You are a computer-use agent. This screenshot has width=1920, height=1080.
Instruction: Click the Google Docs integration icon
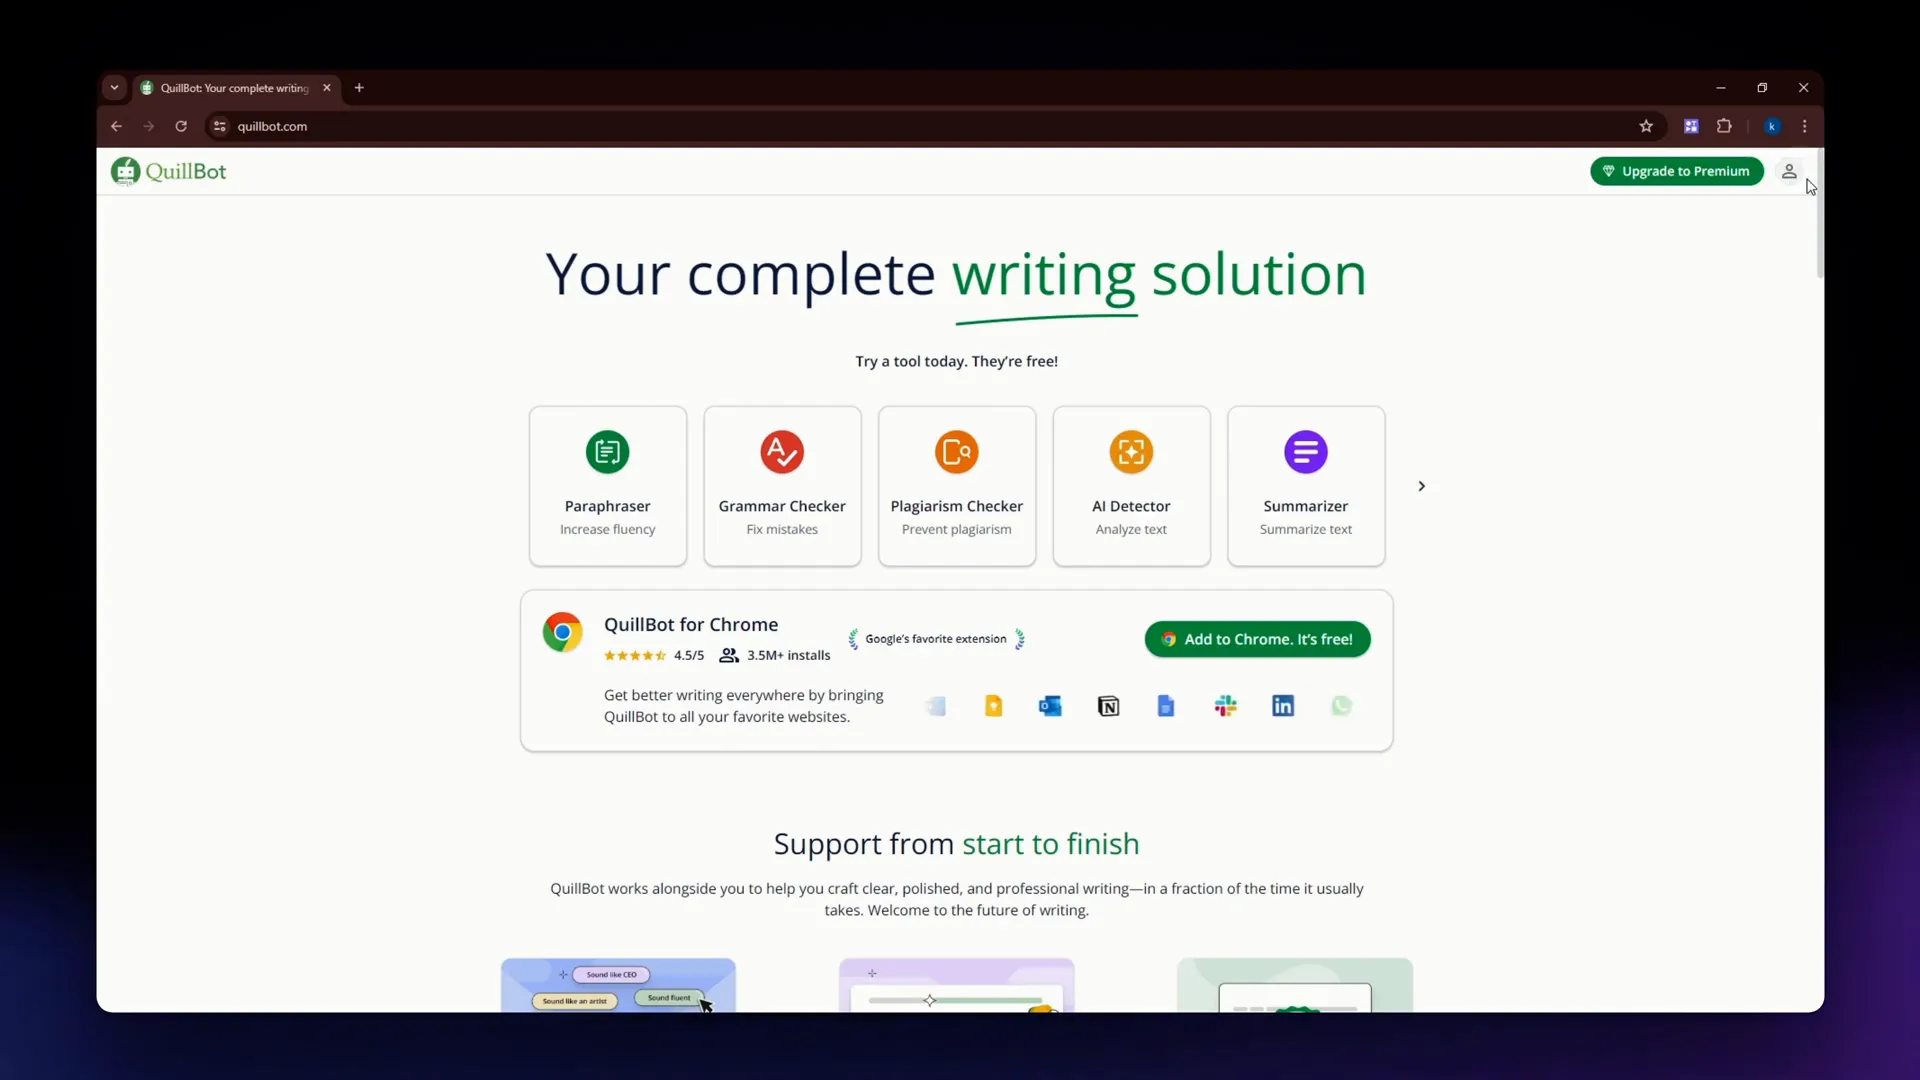1166,704
